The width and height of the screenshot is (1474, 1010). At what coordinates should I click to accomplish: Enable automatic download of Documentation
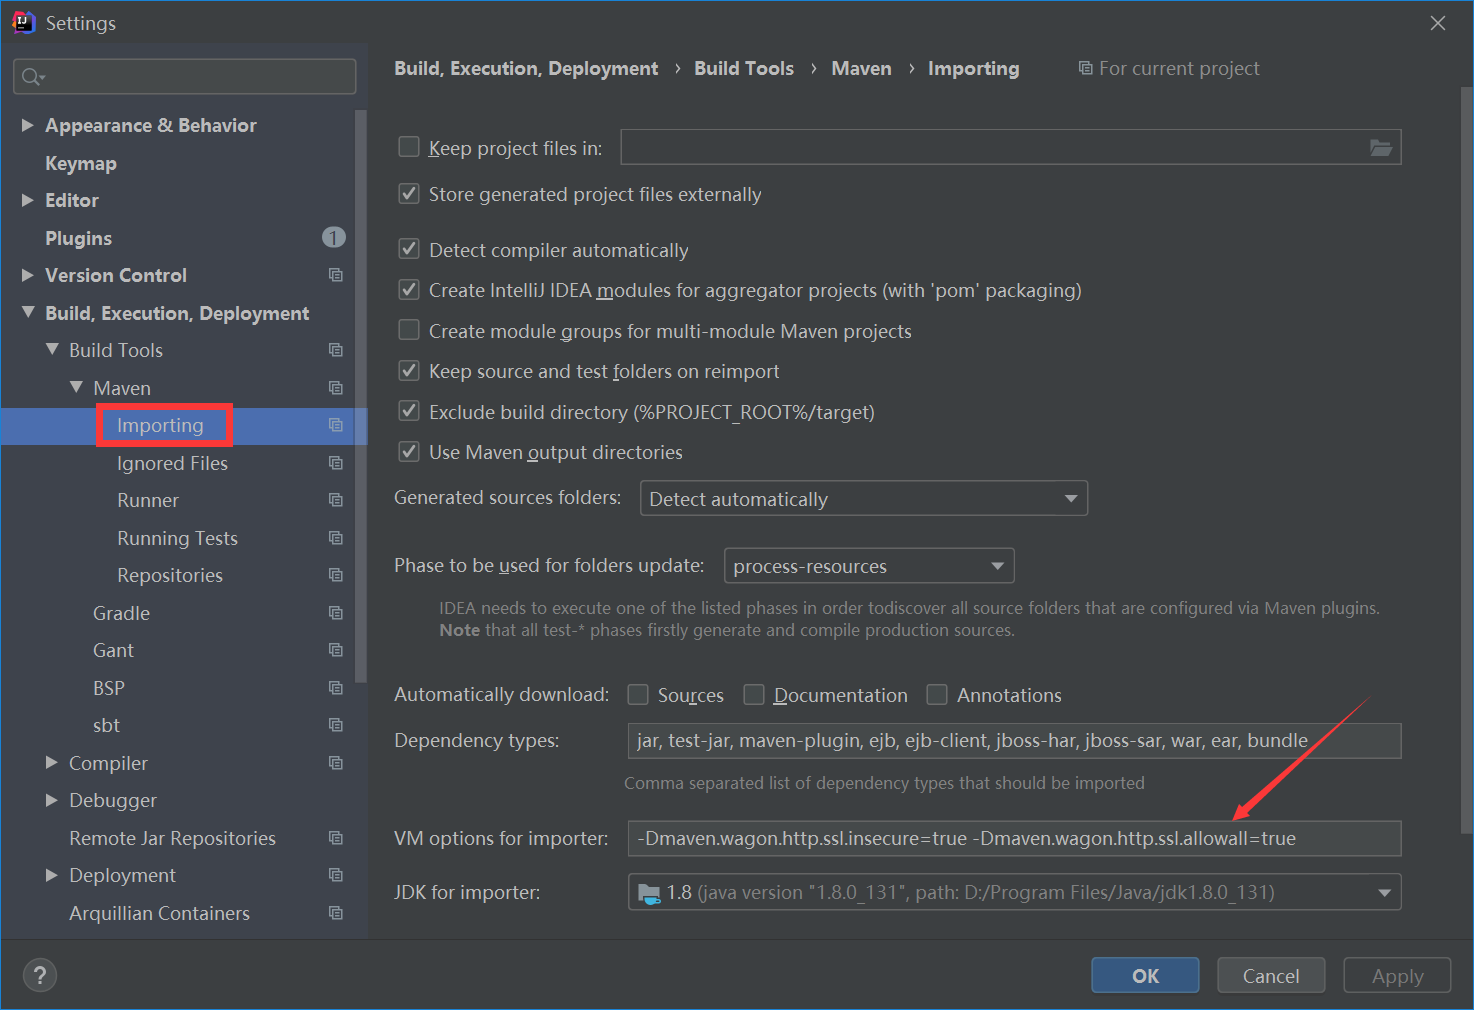tap(754, 694)
